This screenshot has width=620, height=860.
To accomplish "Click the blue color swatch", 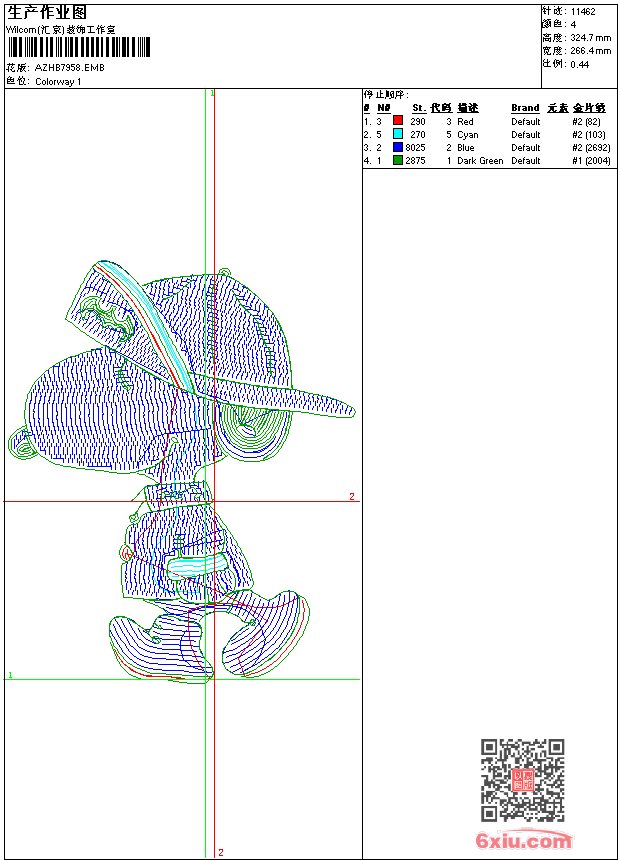I will (x=397, y=147).
